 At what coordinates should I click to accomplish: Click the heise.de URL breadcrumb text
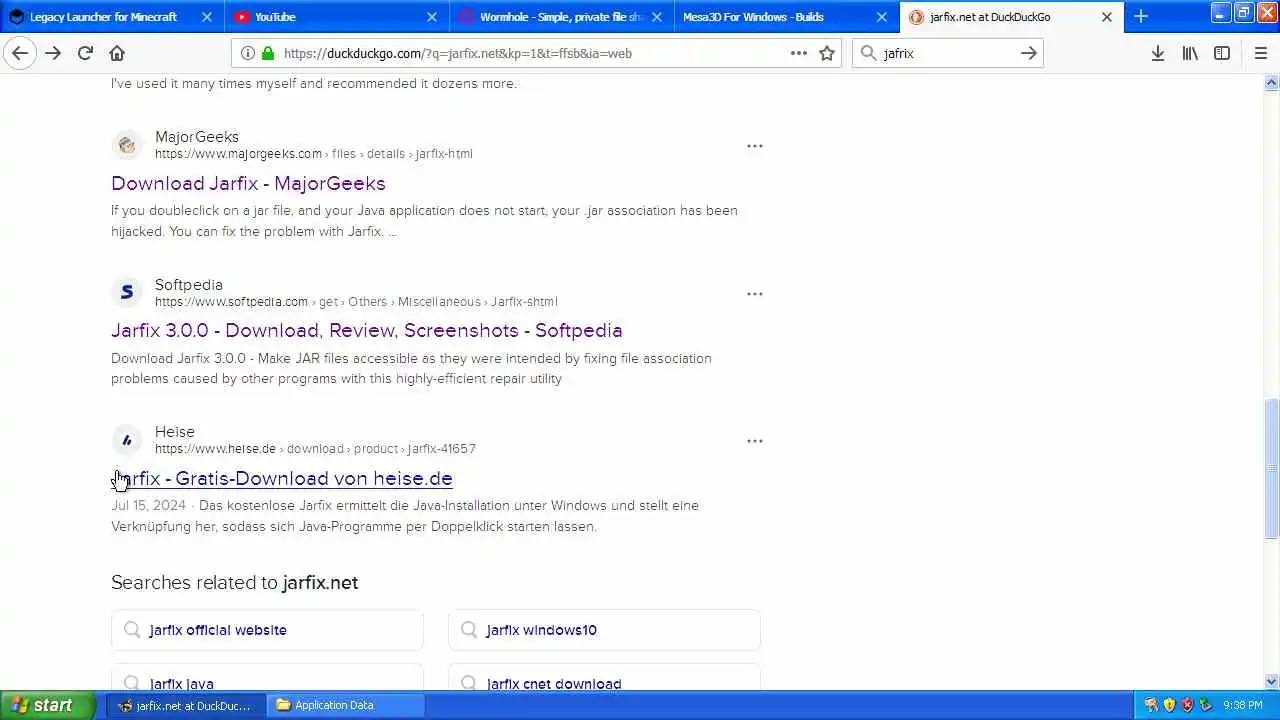tap(315, 449)
